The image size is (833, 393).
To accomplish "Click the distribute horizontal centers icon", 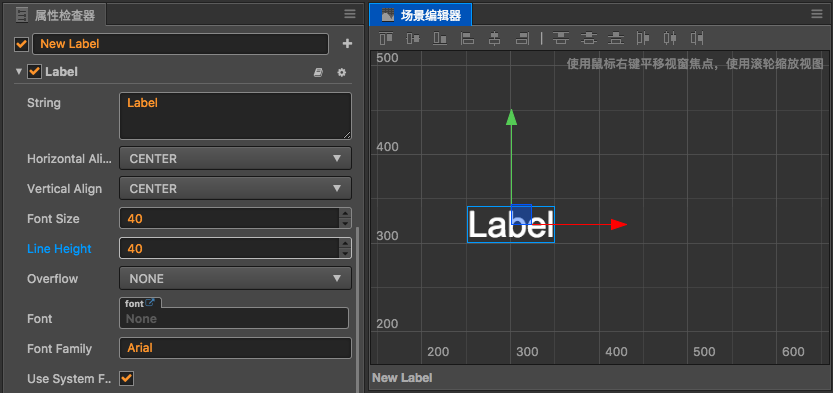I will 670,38.
